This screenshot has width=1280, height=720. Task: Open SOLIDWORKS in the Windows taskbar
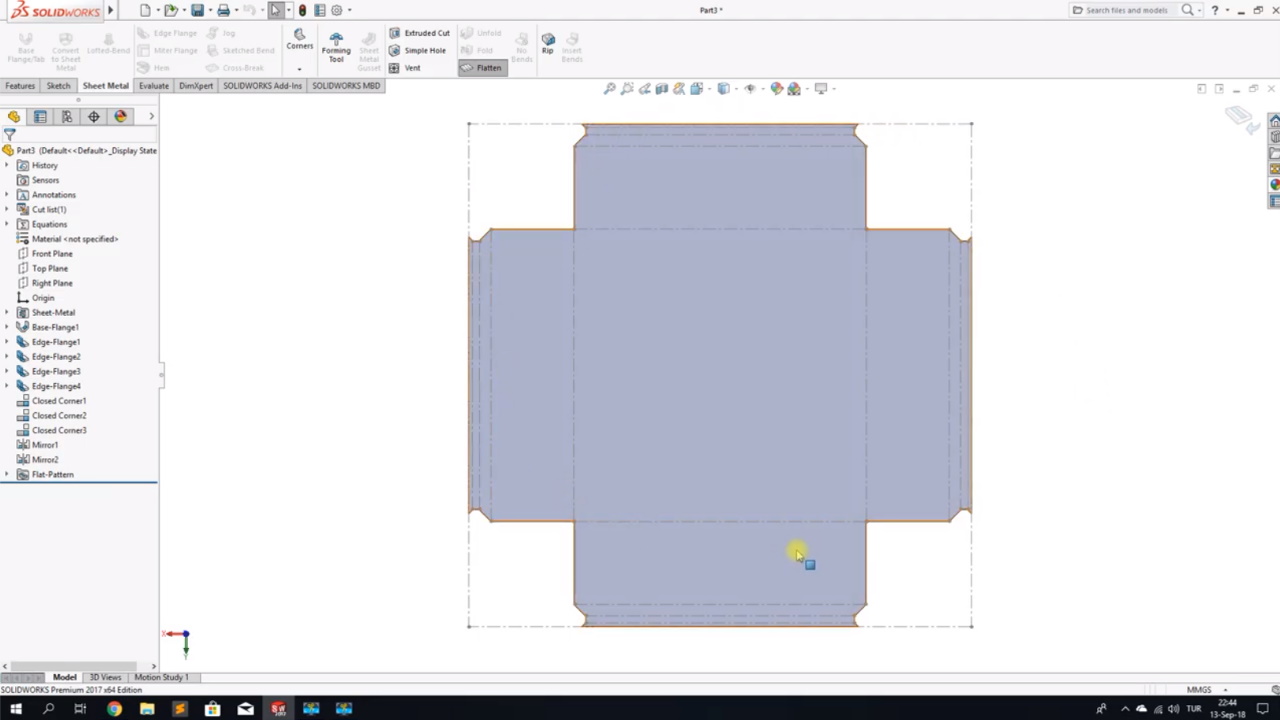(x=278, y=710)
